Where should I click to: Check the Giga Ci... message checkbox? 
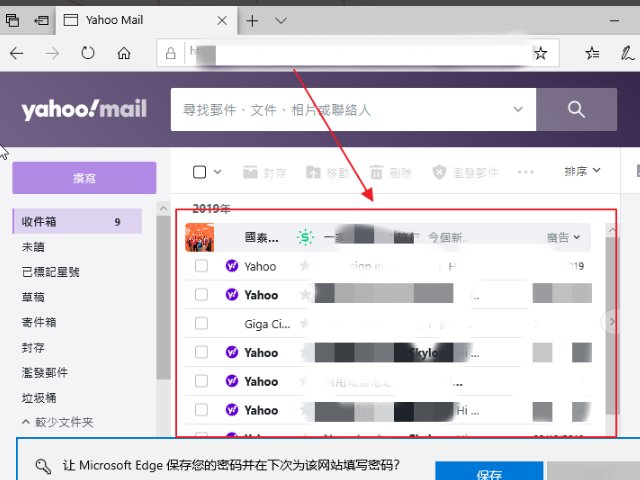coord(201,323)
